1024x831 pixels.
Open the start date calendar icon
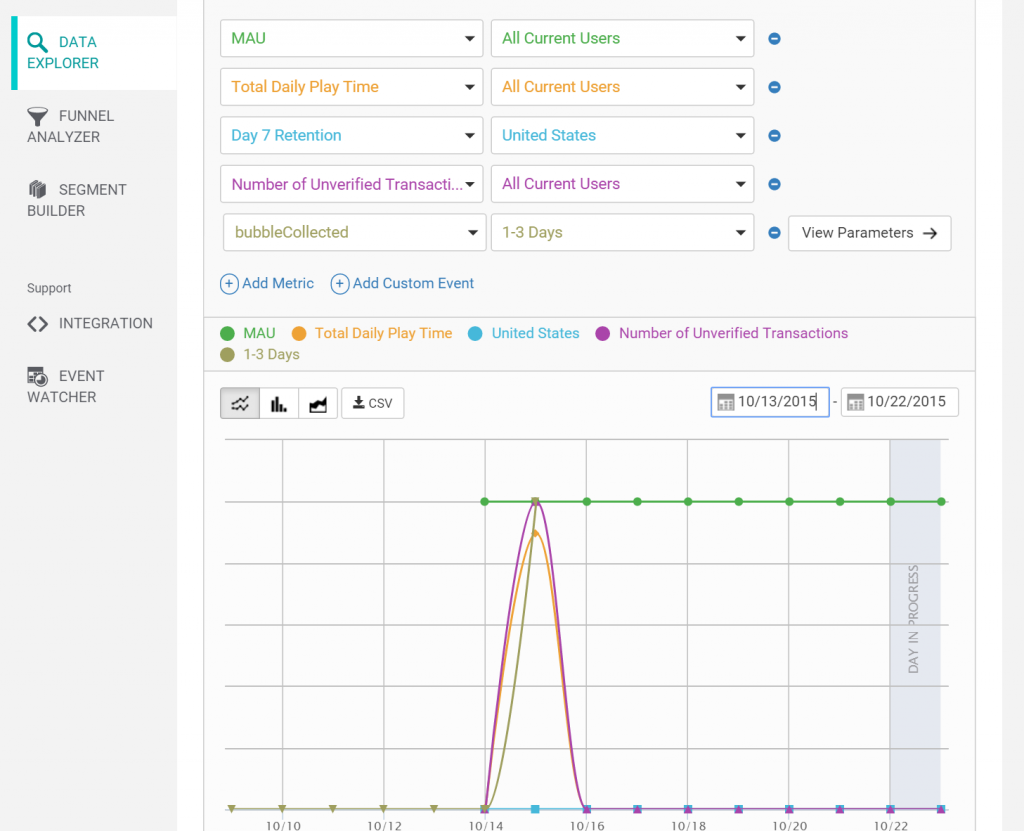(x=726, y=402)
